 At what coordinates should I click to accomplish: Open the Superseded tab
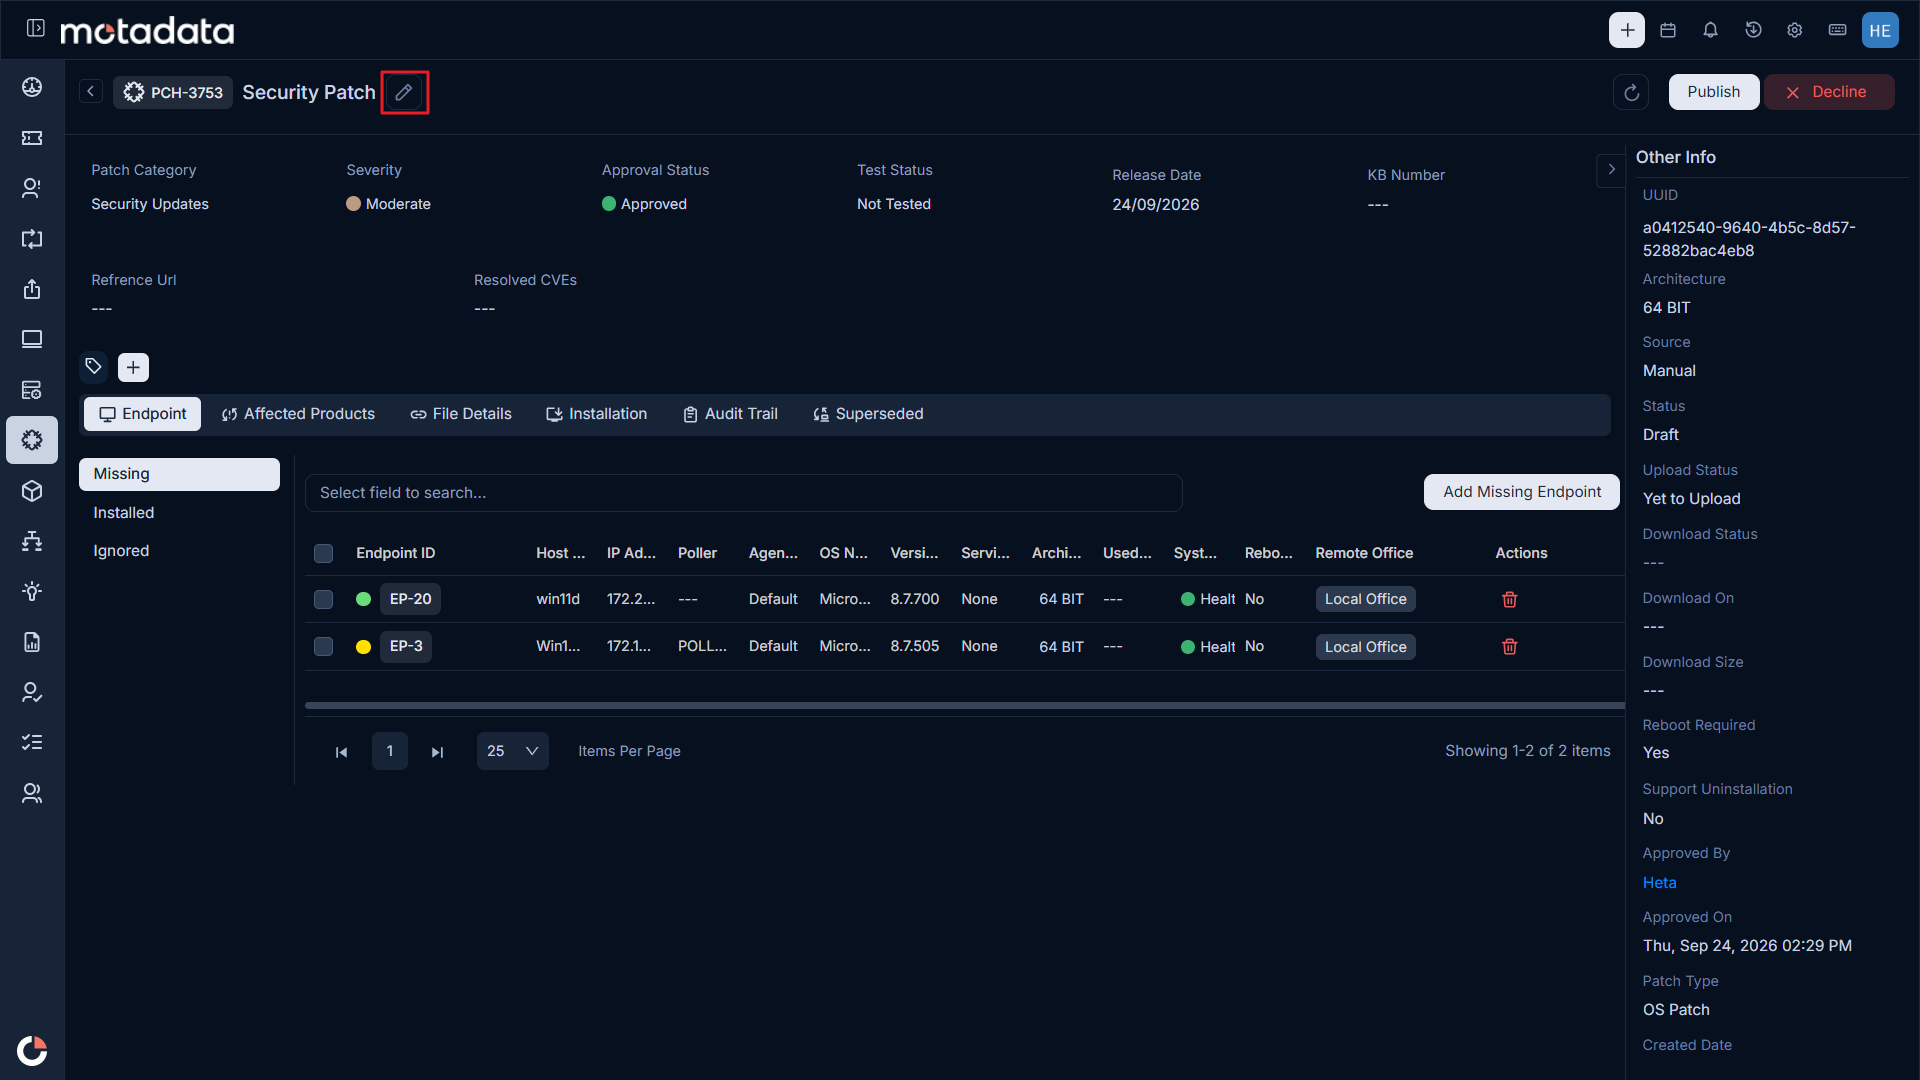tap(868, 414)
